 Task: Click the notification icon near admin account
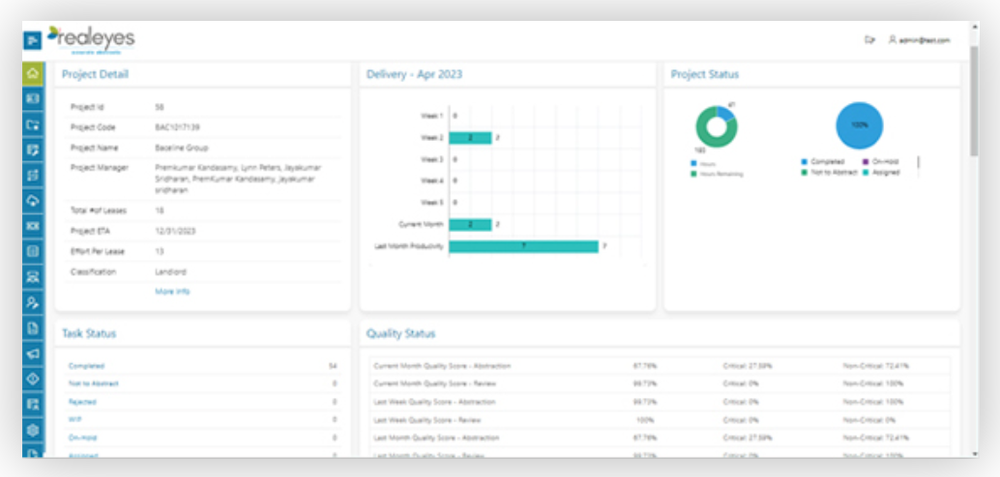pos(869,40)
